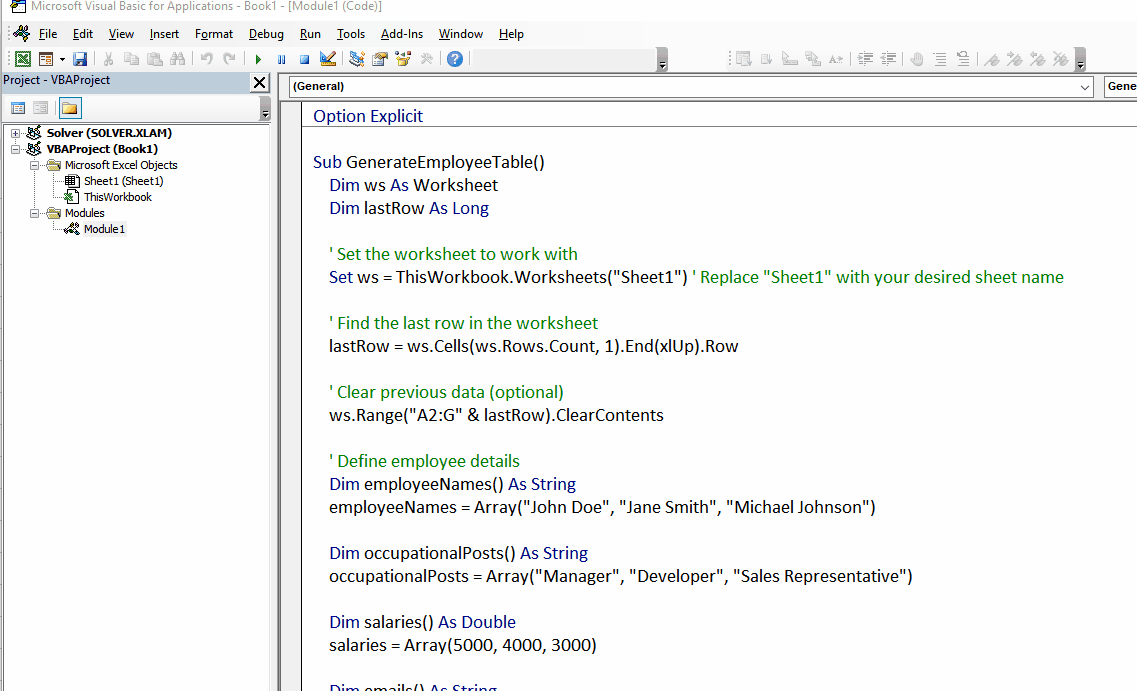Select Module1 in project tree
This screenshot has height=691, width=1137.
tap(104, 229)
